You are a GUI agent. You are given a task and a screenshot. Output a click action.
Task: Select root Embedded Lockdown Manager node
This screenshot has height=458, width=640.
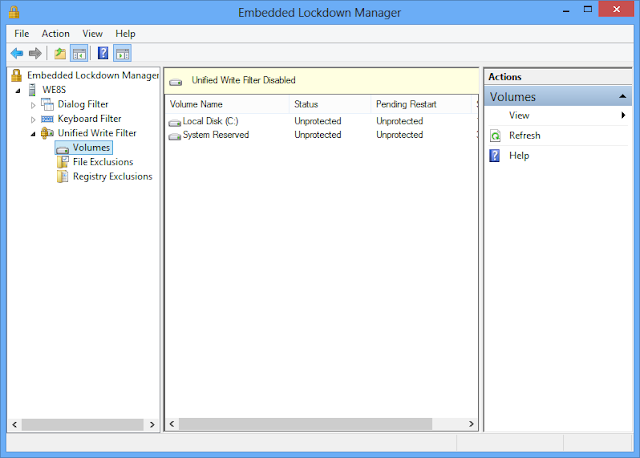click(93, 75)
